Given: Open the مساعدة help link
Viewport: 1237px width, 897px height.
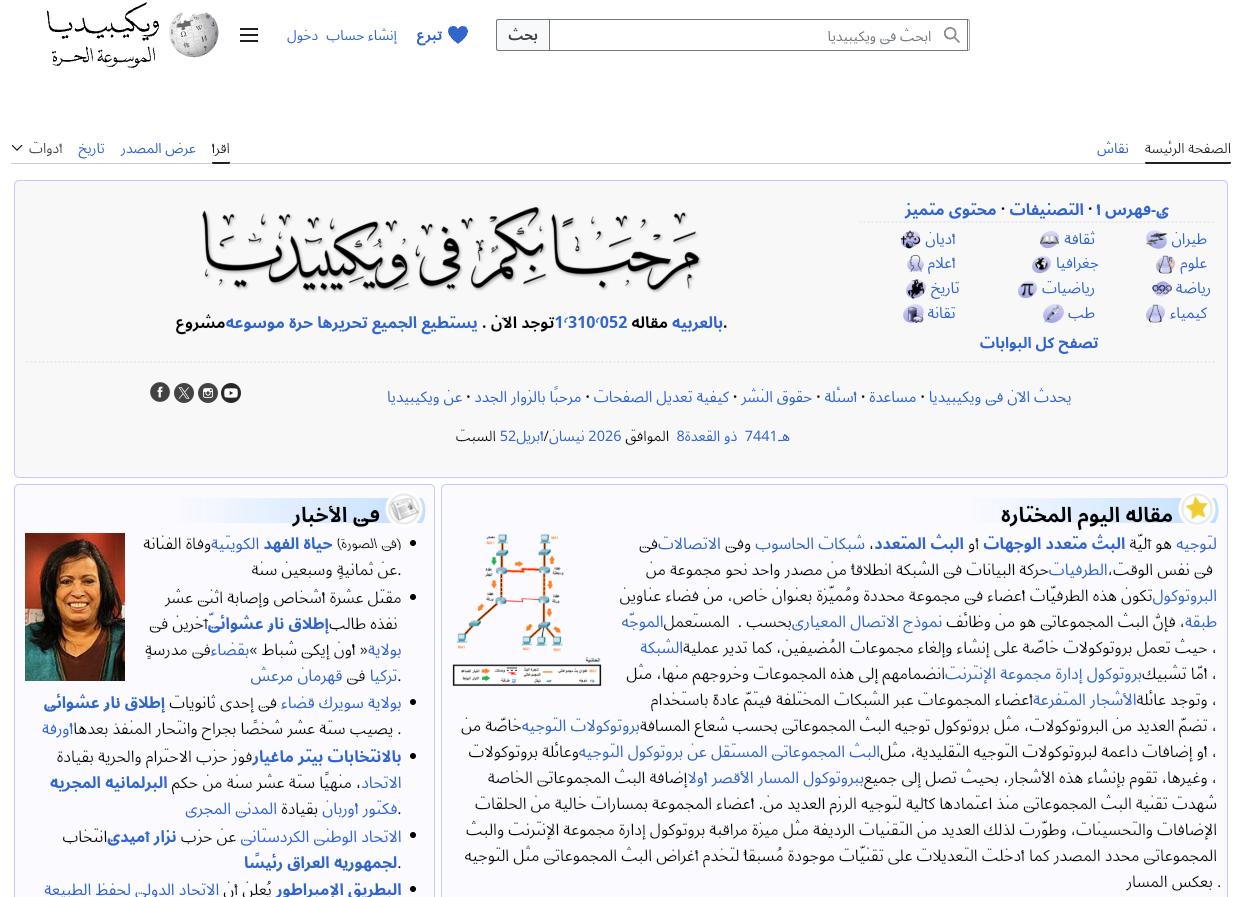Looking at the screenshot, I should coord(892,397).
